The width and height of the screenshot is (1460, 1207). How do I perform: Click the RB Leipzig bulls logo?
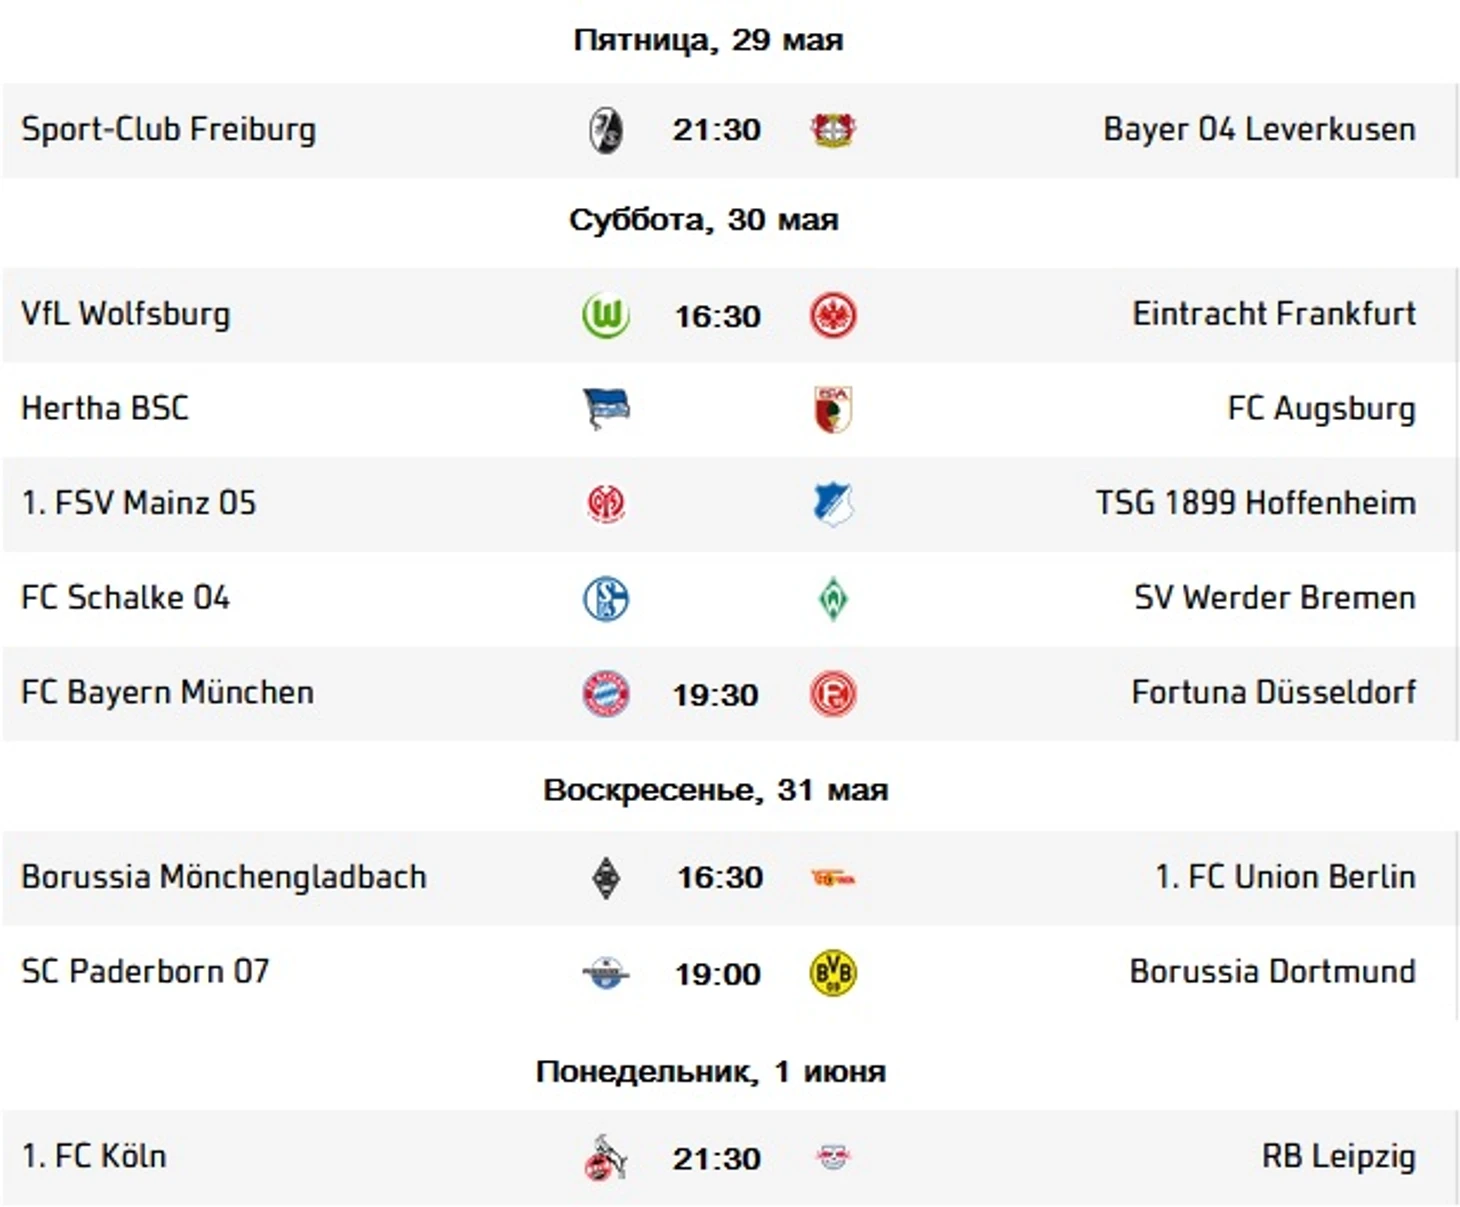click(832, 1158)
